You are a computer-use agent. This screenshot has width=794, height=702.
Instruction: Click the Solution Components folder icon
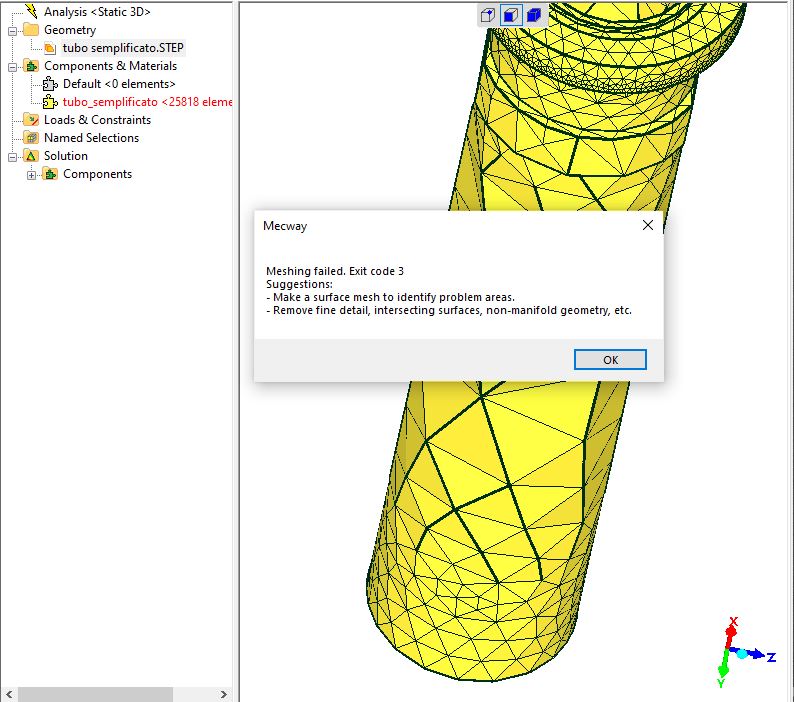pos(50,174)
